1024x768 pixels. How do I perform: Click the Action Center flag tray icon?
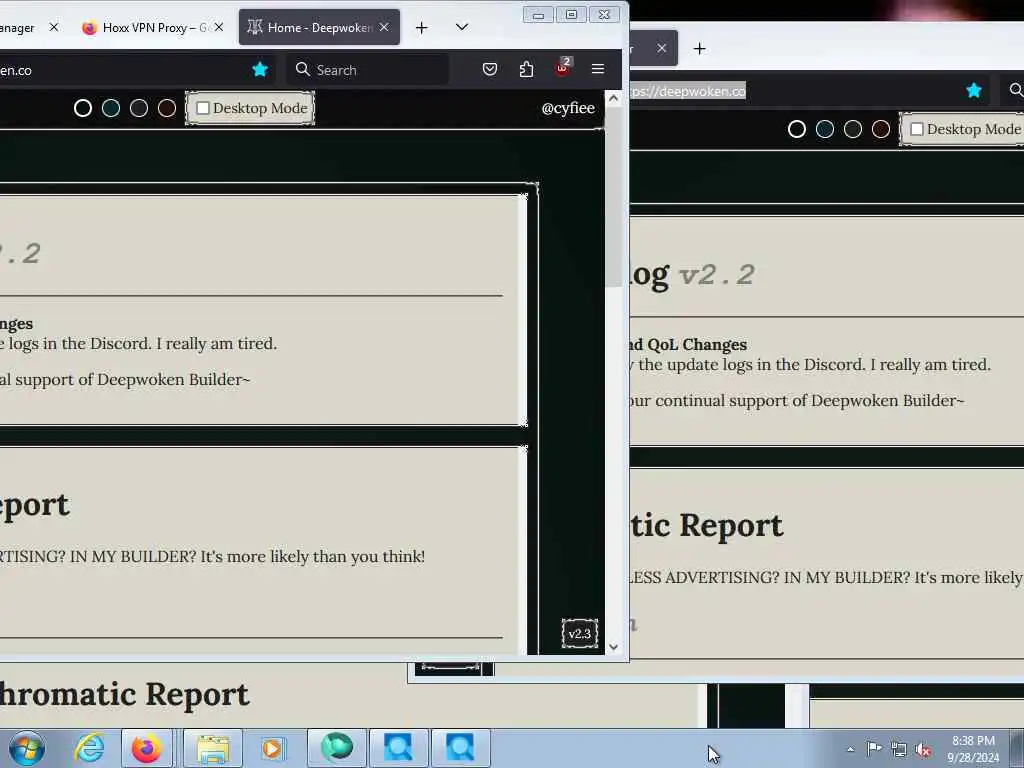tap(874, 749)
